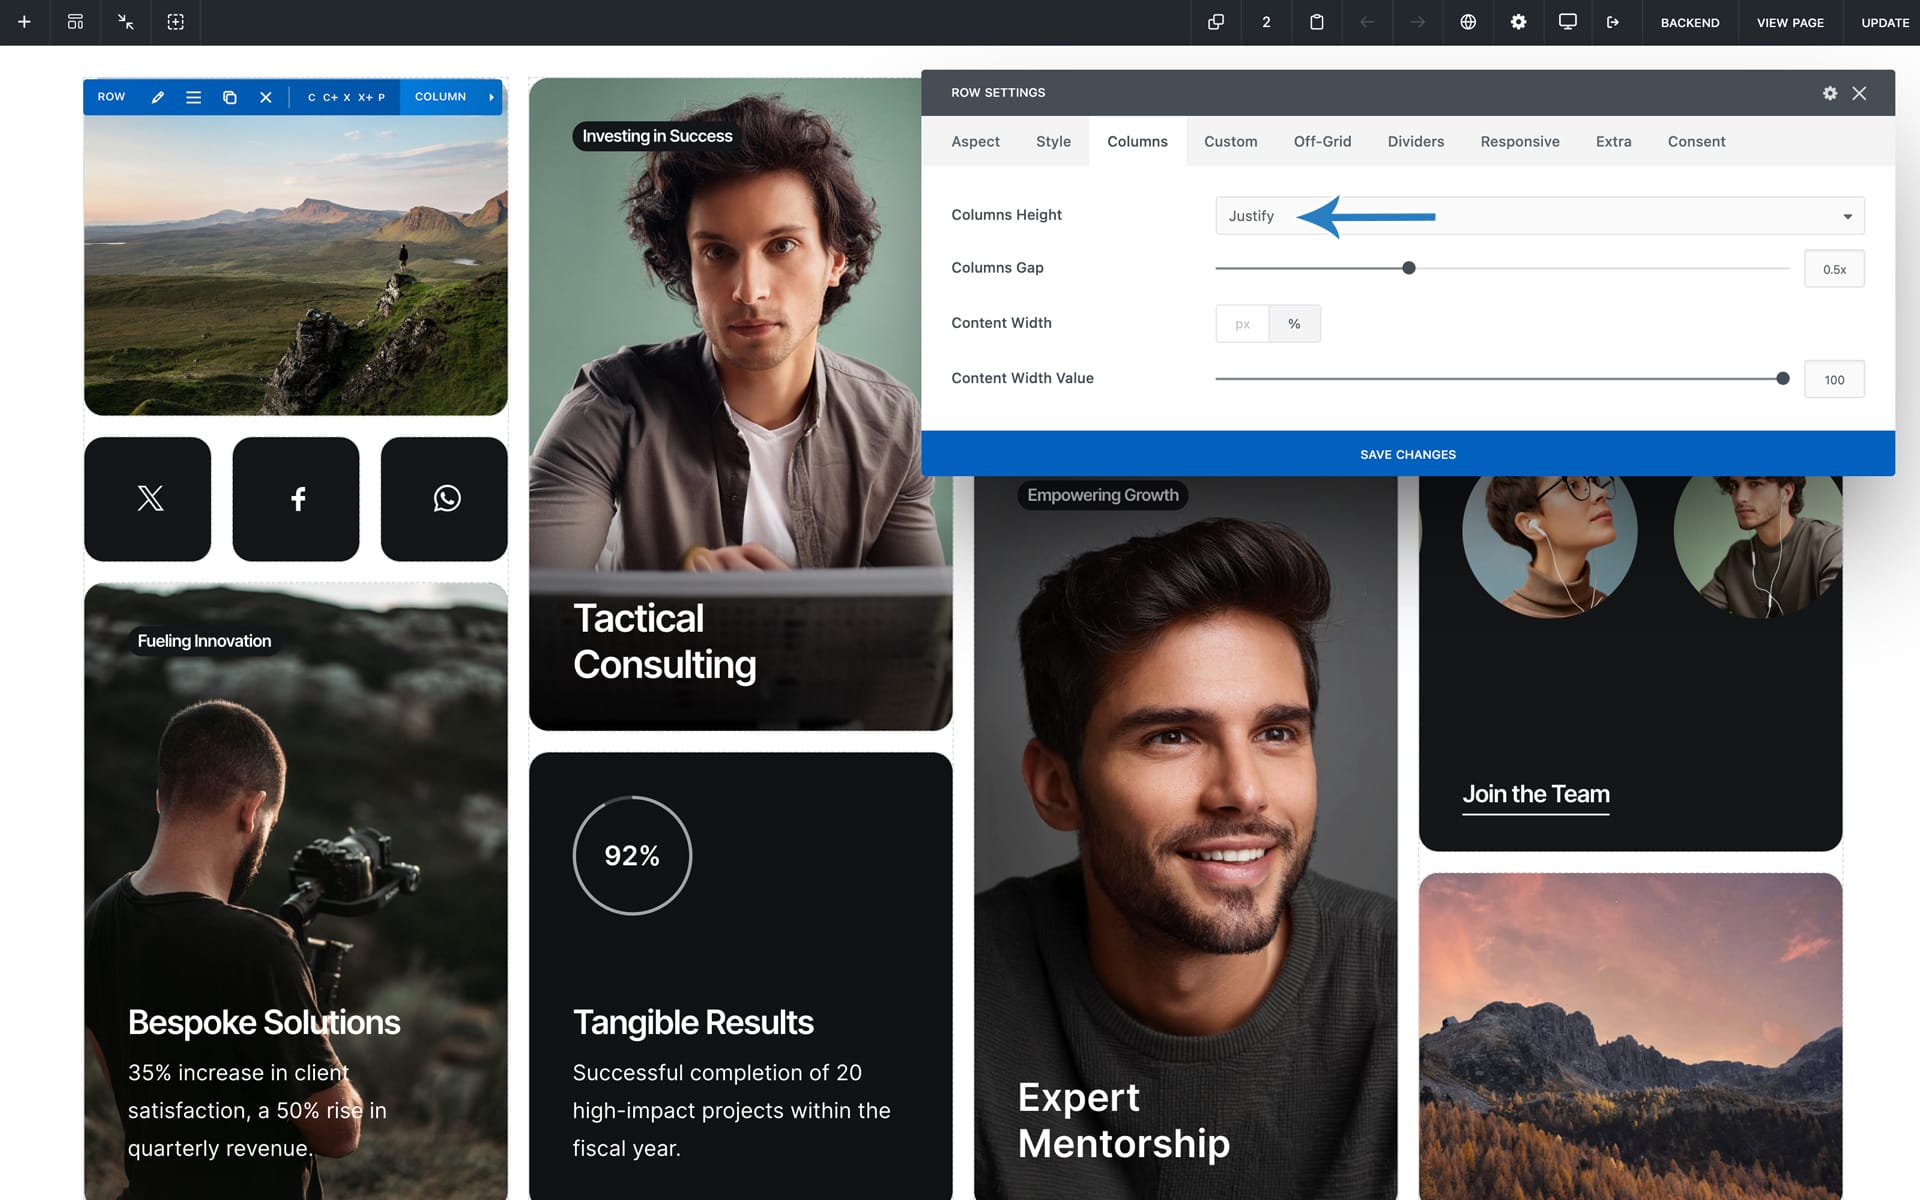
Task: Open the globe icon in top toolbar
Action: 1467,22
